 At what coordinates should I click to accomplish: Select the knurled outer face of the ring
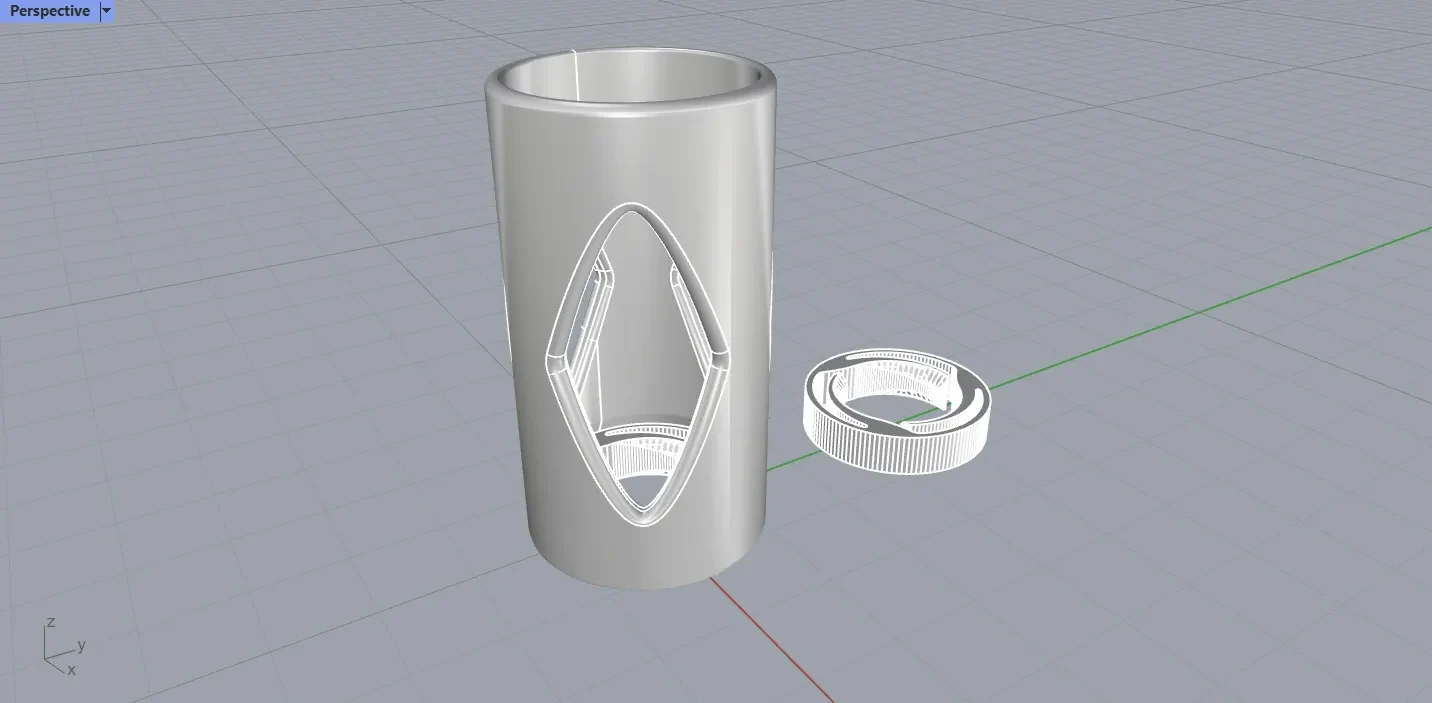pyautogui.click(x=880, y=443)
